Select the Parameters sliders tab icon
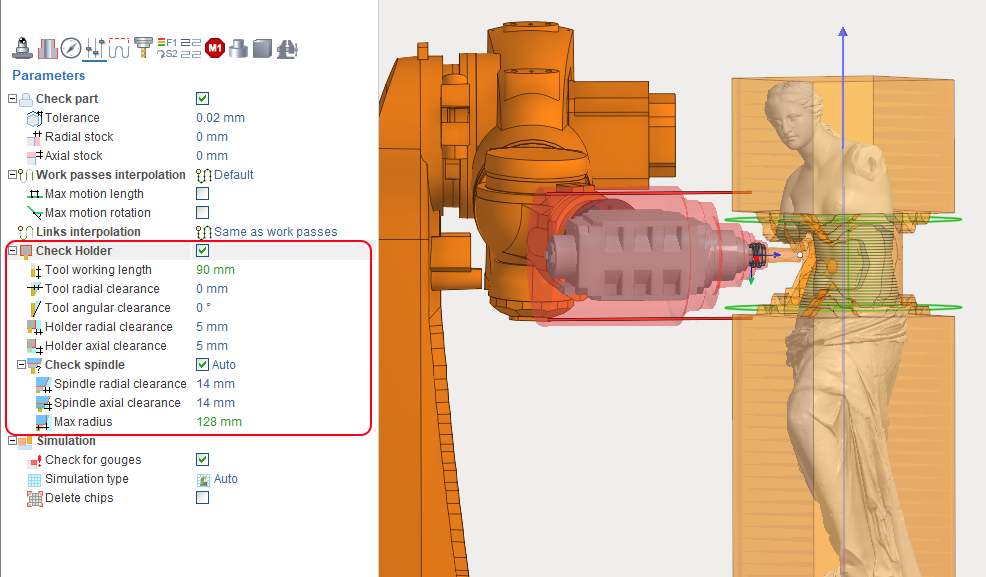 tap(95, 48)
